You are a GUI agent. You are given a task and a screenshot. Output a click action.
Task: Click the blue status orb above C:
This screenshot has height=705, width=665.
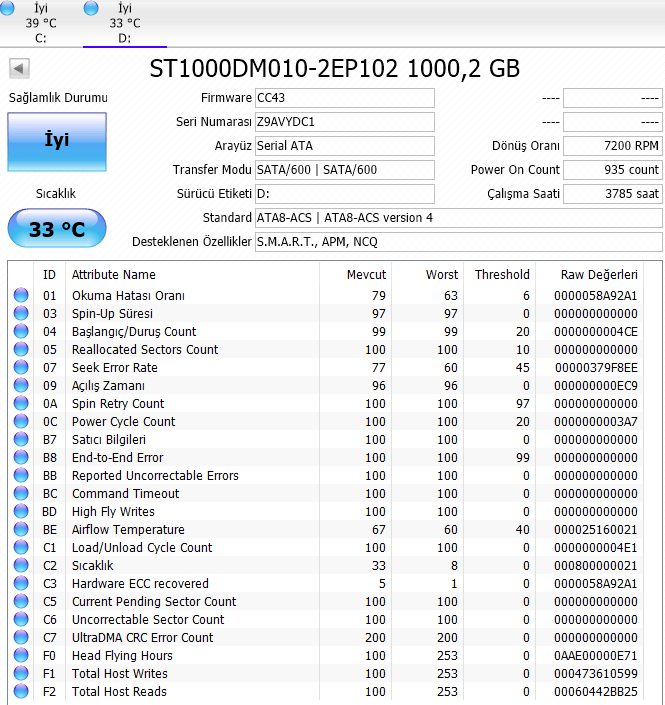(7, 7)
